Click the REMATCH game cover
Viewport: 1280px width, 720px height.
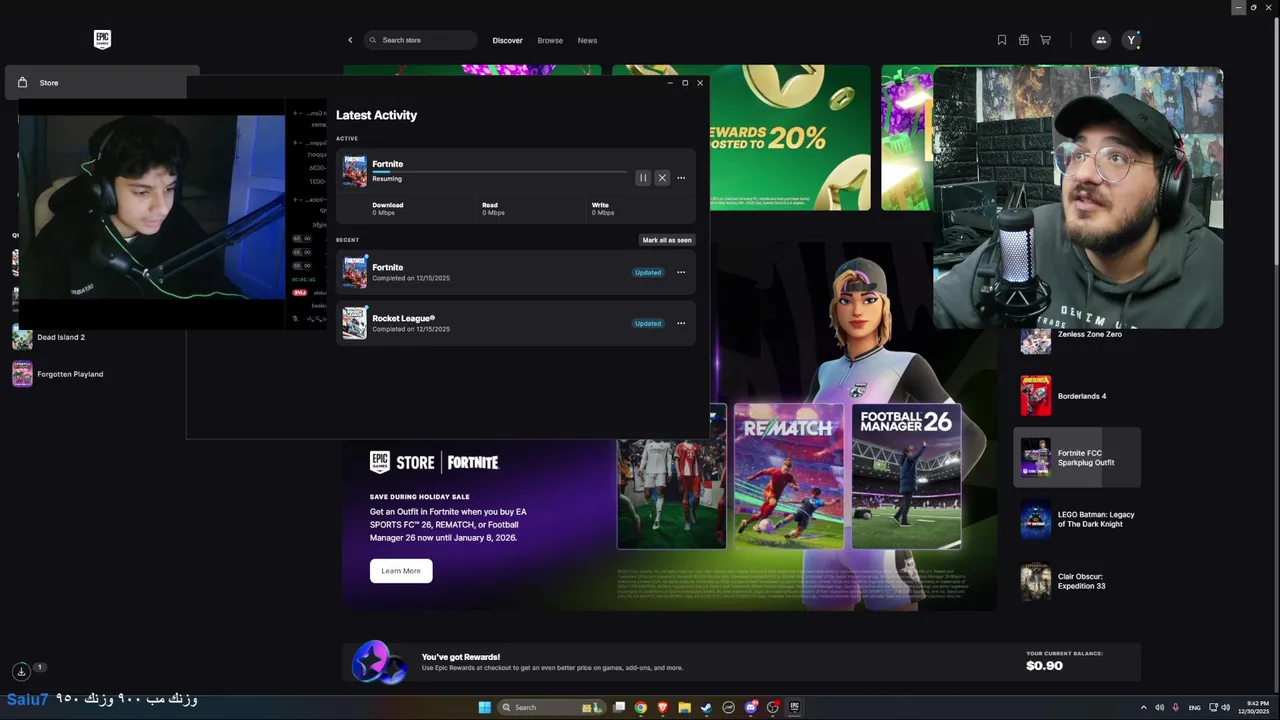coord(789,476)
